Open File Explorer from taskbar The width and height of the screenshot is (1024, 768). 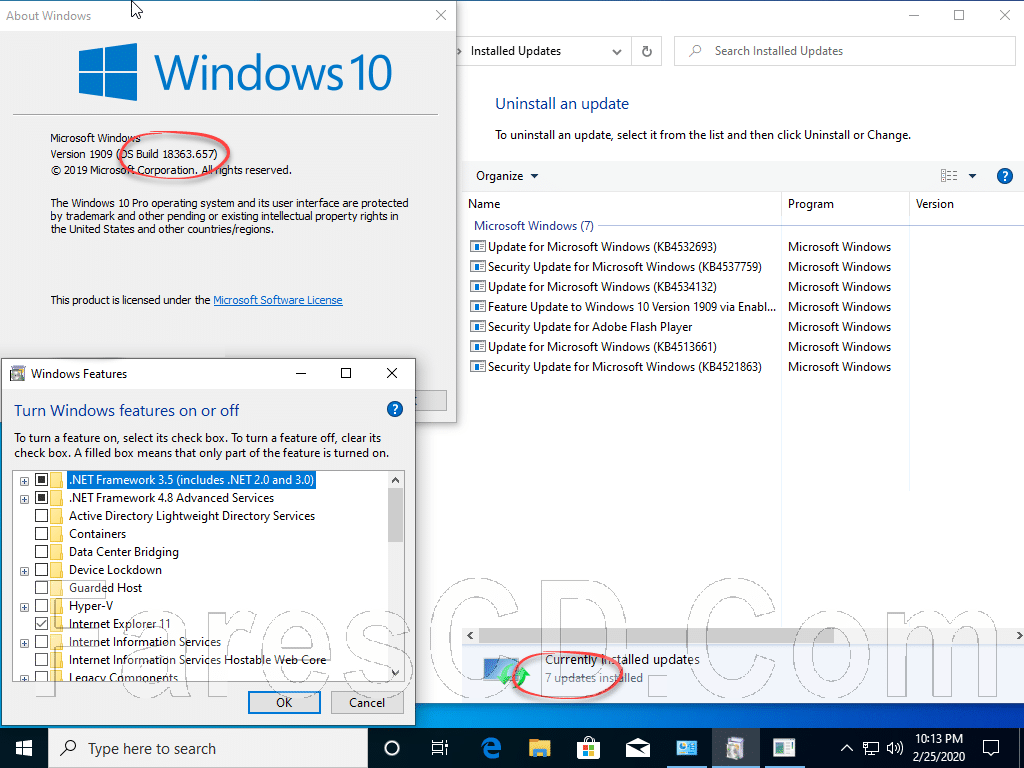(x=539, y=748)
